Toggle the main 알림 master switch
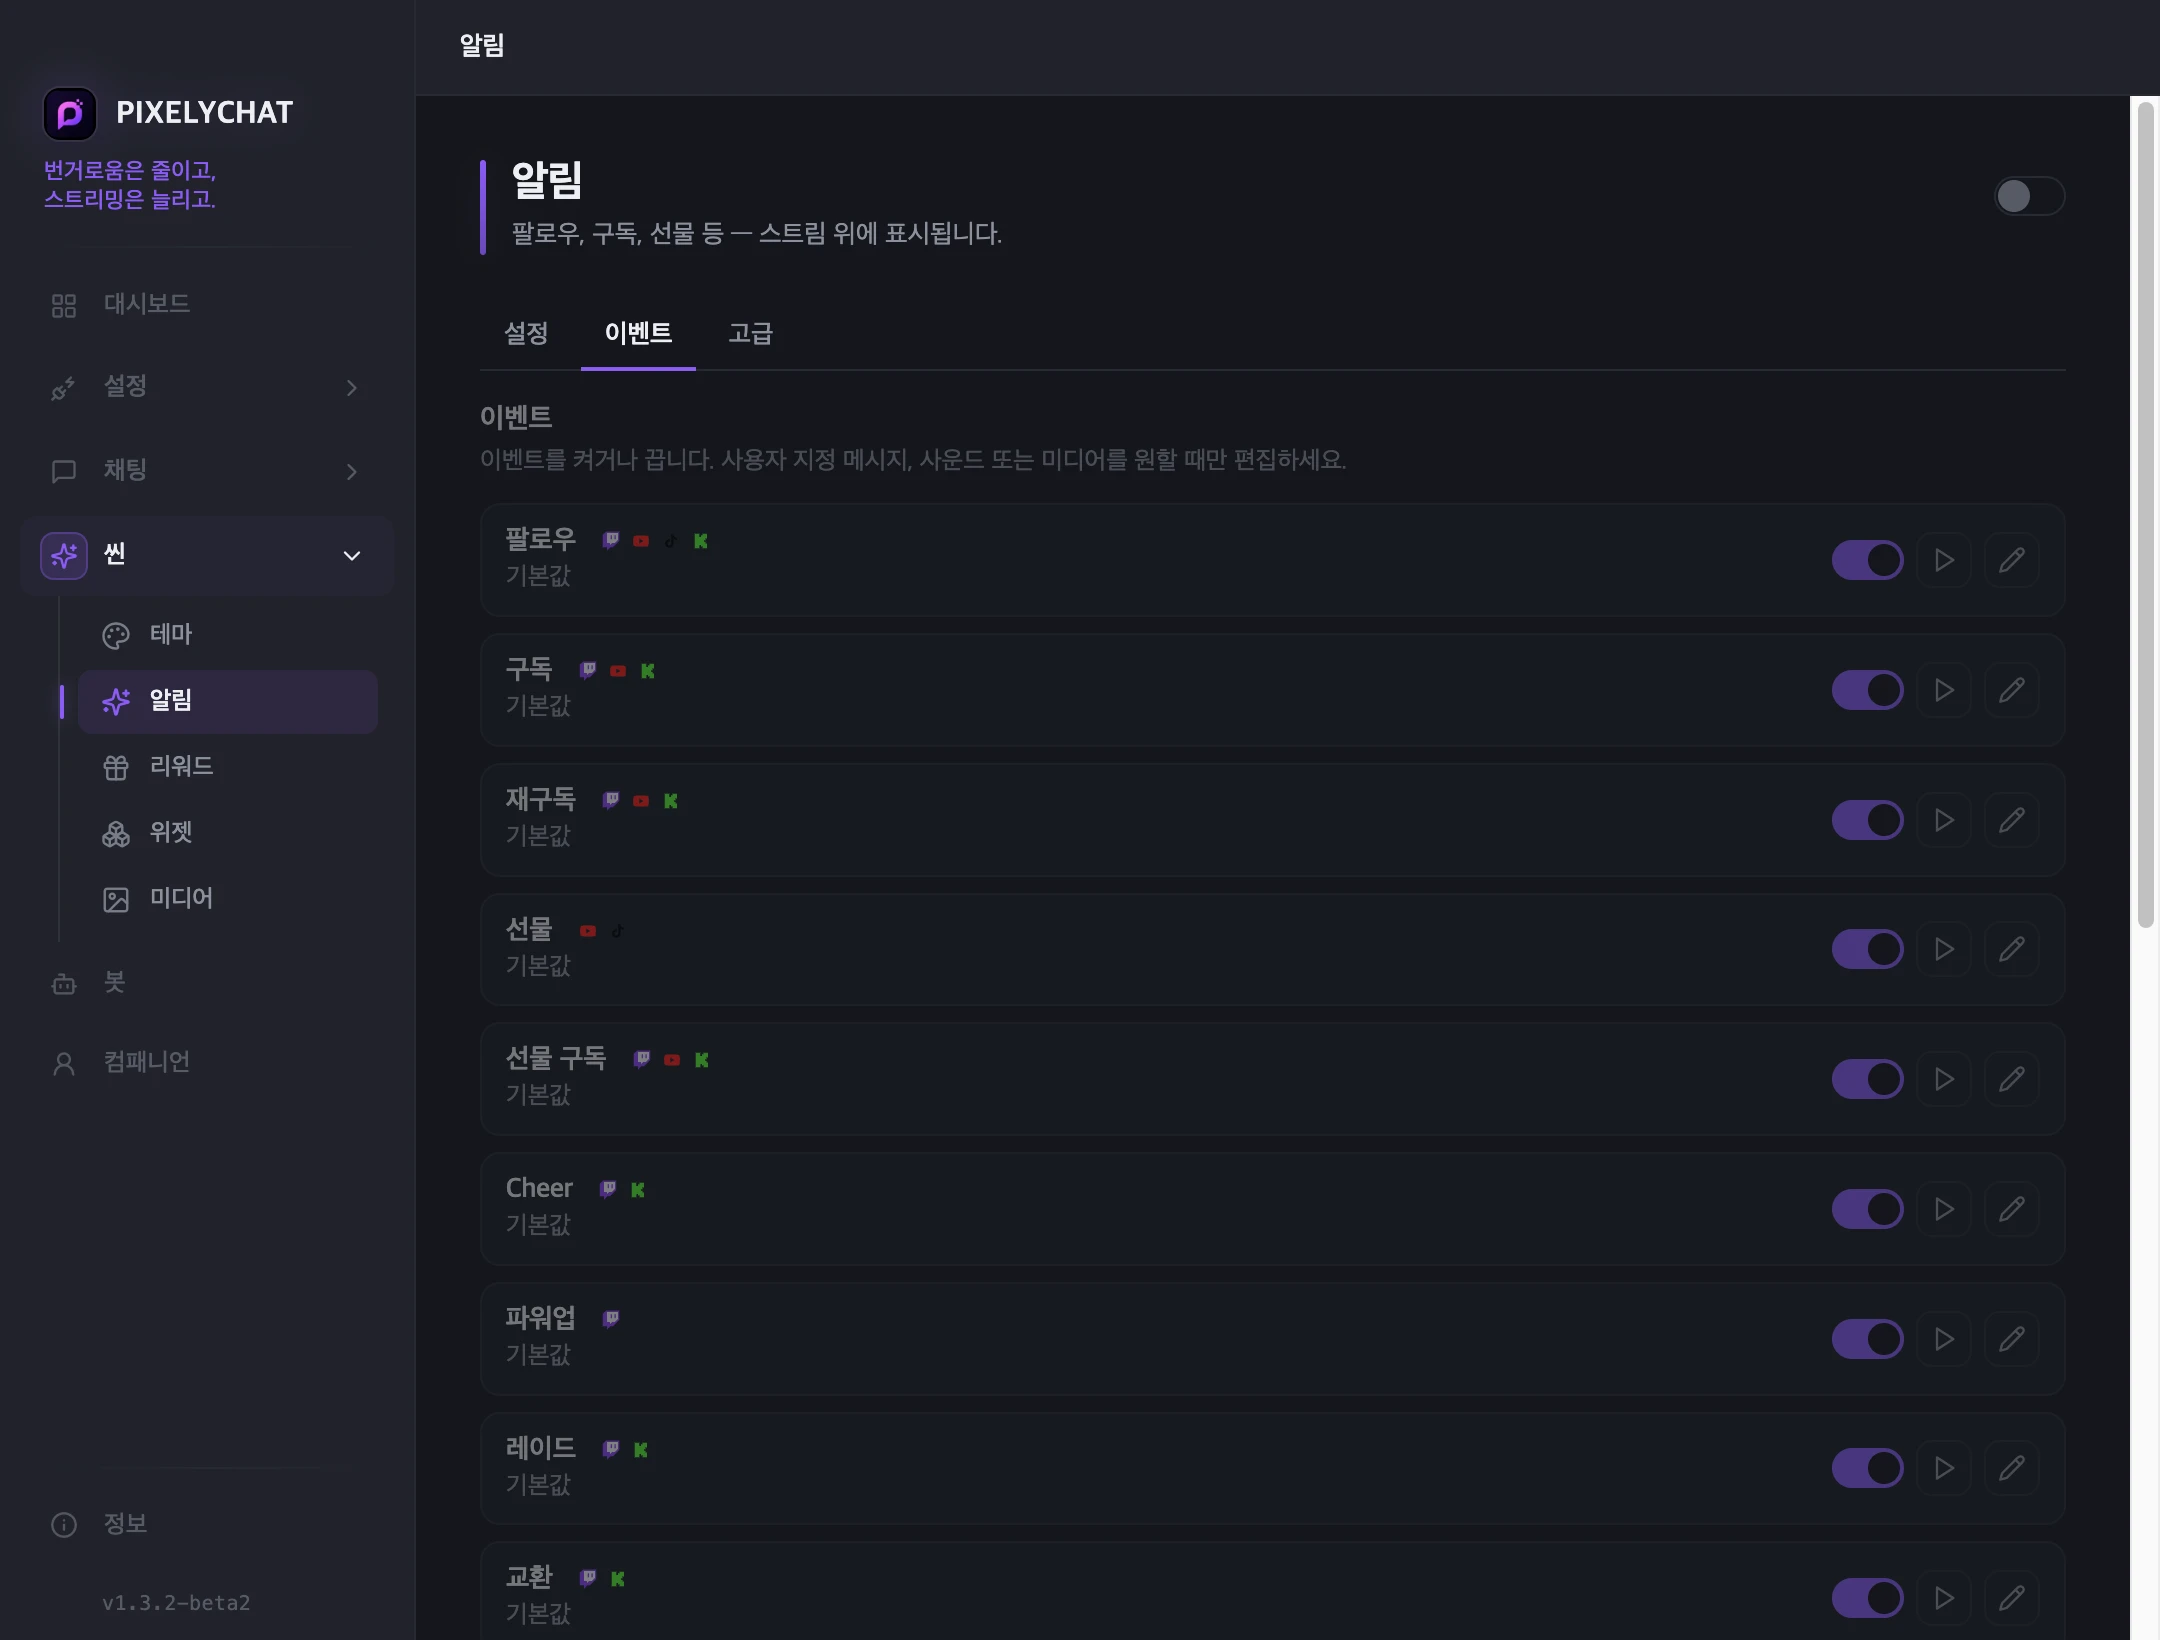Image resolution: width=2160 pixels, height=1640 pixels. [2029, 196]
